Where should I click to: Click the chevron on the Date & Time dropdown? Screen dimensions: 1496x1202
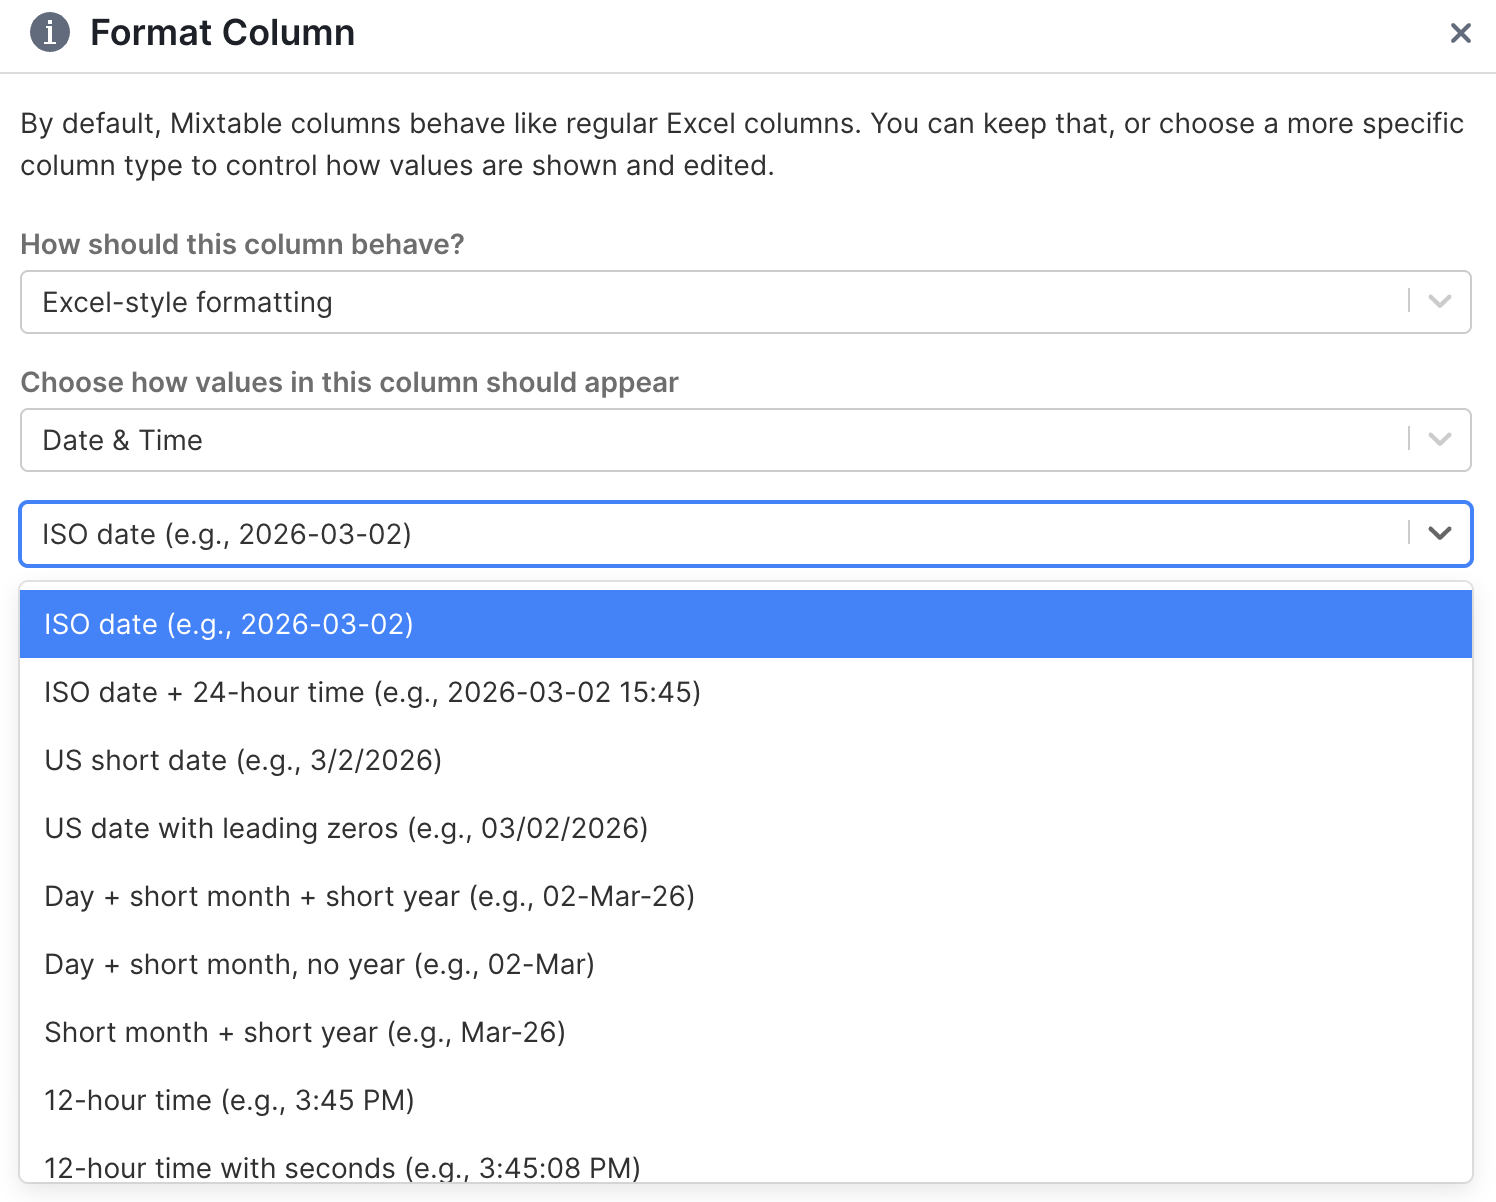click(x=1439, y=440)
